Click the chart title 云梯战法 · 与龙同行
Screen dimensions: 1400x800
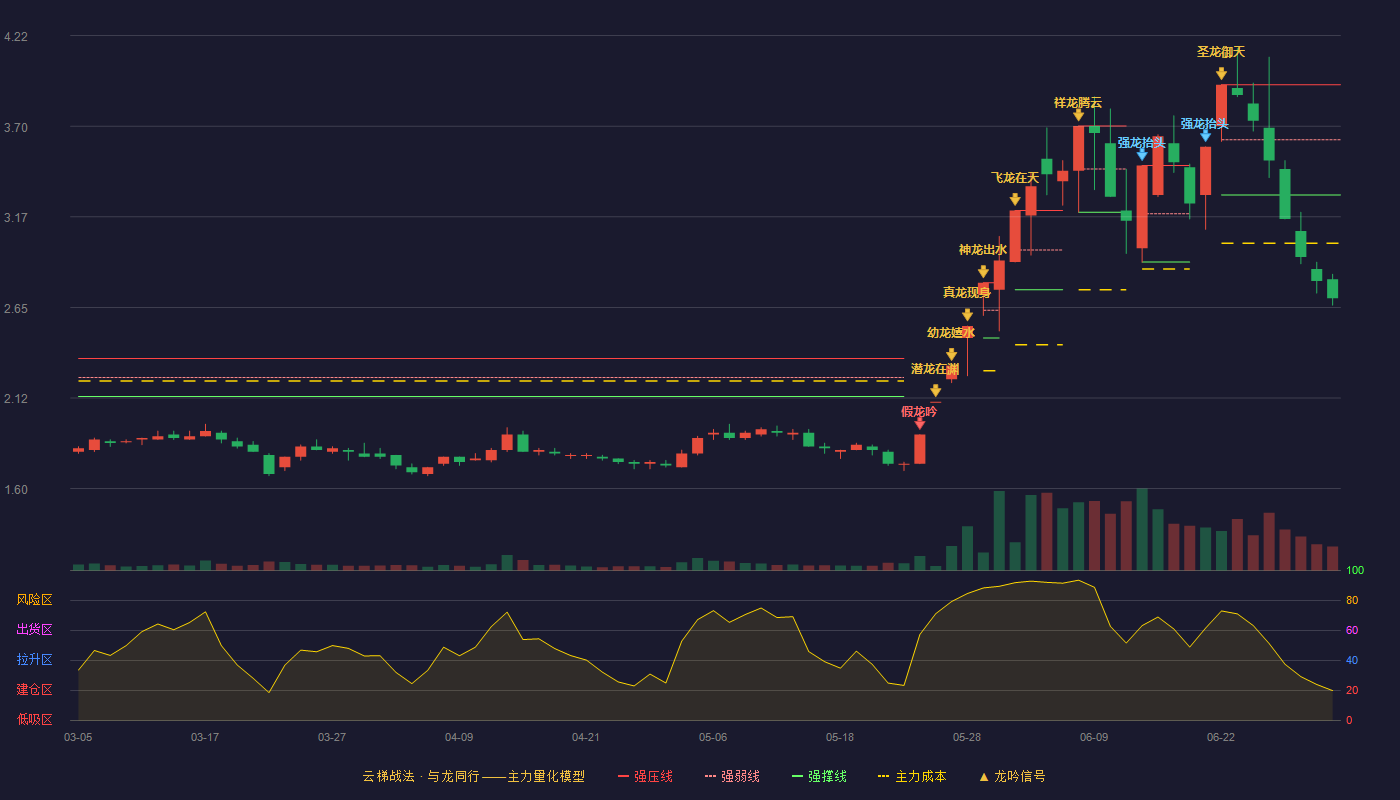pyautogui.click(x=421, y=776)
